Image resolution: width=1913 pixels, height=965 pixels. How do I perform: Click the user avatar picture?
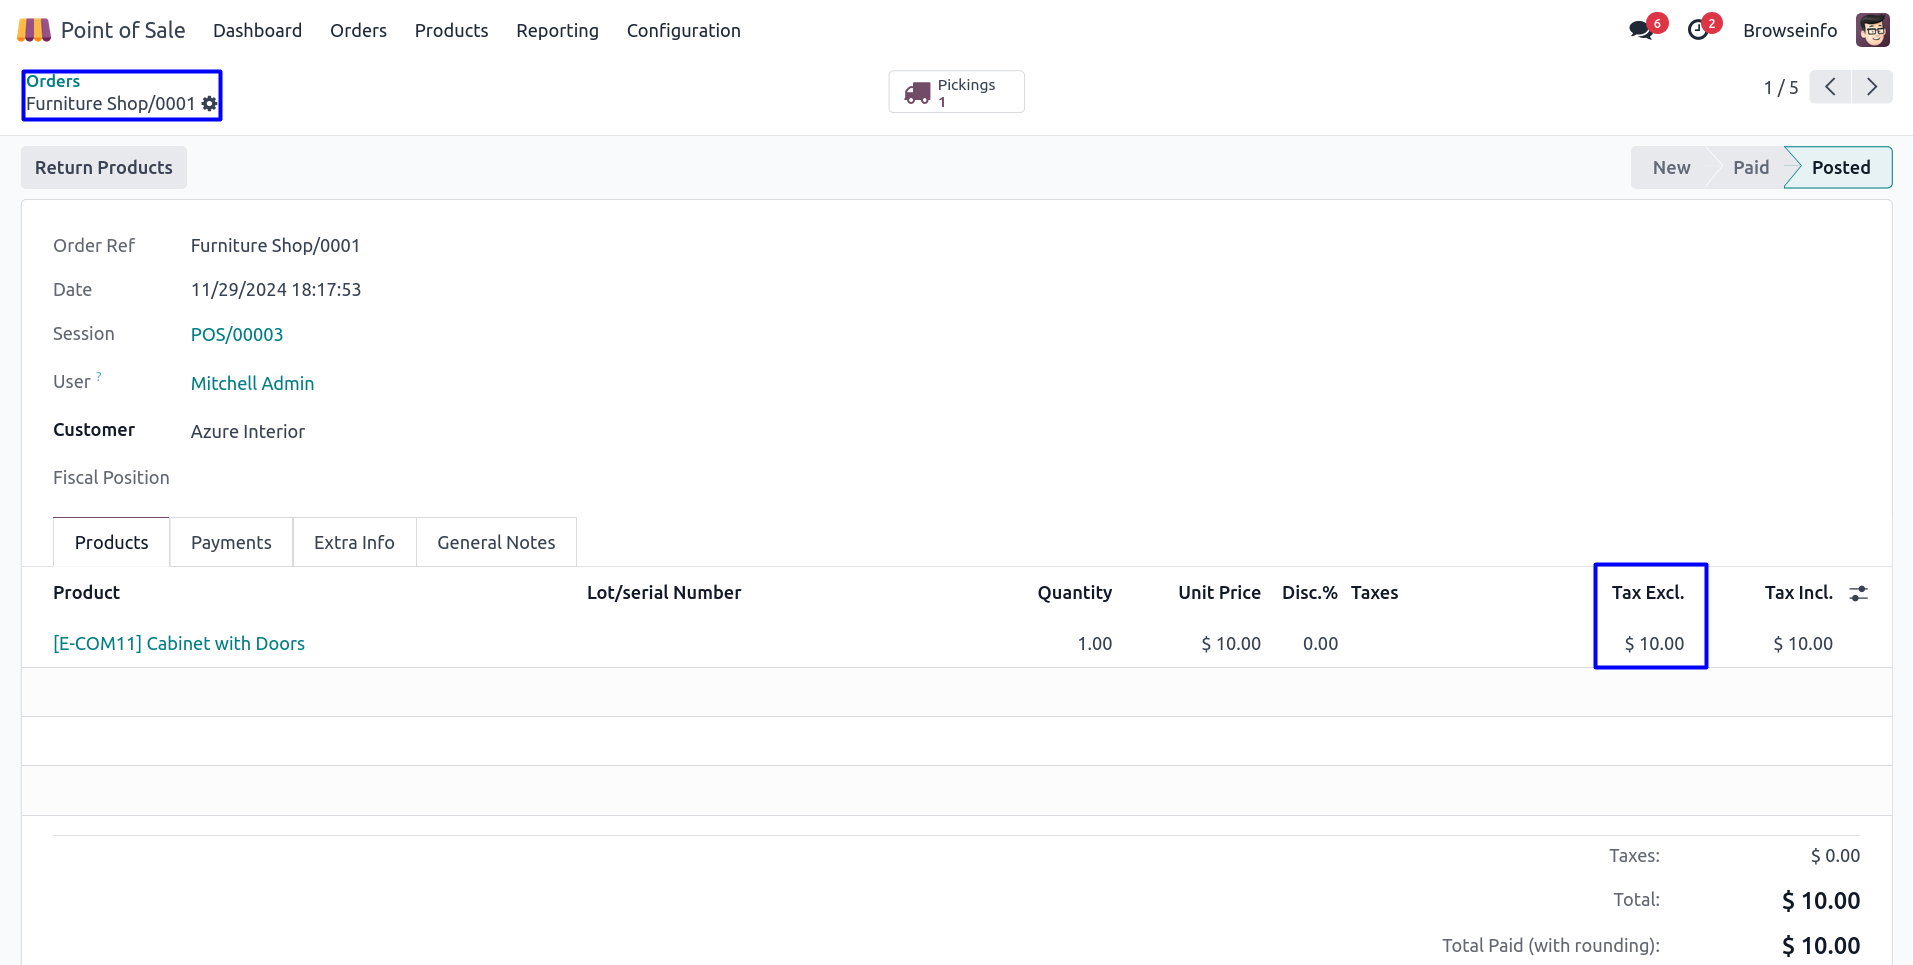1872,30
